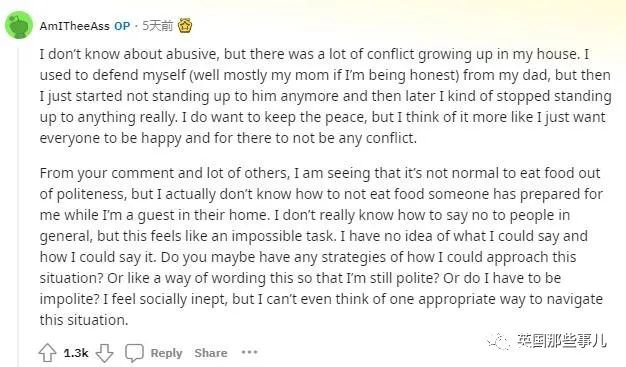Click the paragraph starting "I don't know about abusive"
Viewport: 626px width, 367px height.
(x=325, y=96)
